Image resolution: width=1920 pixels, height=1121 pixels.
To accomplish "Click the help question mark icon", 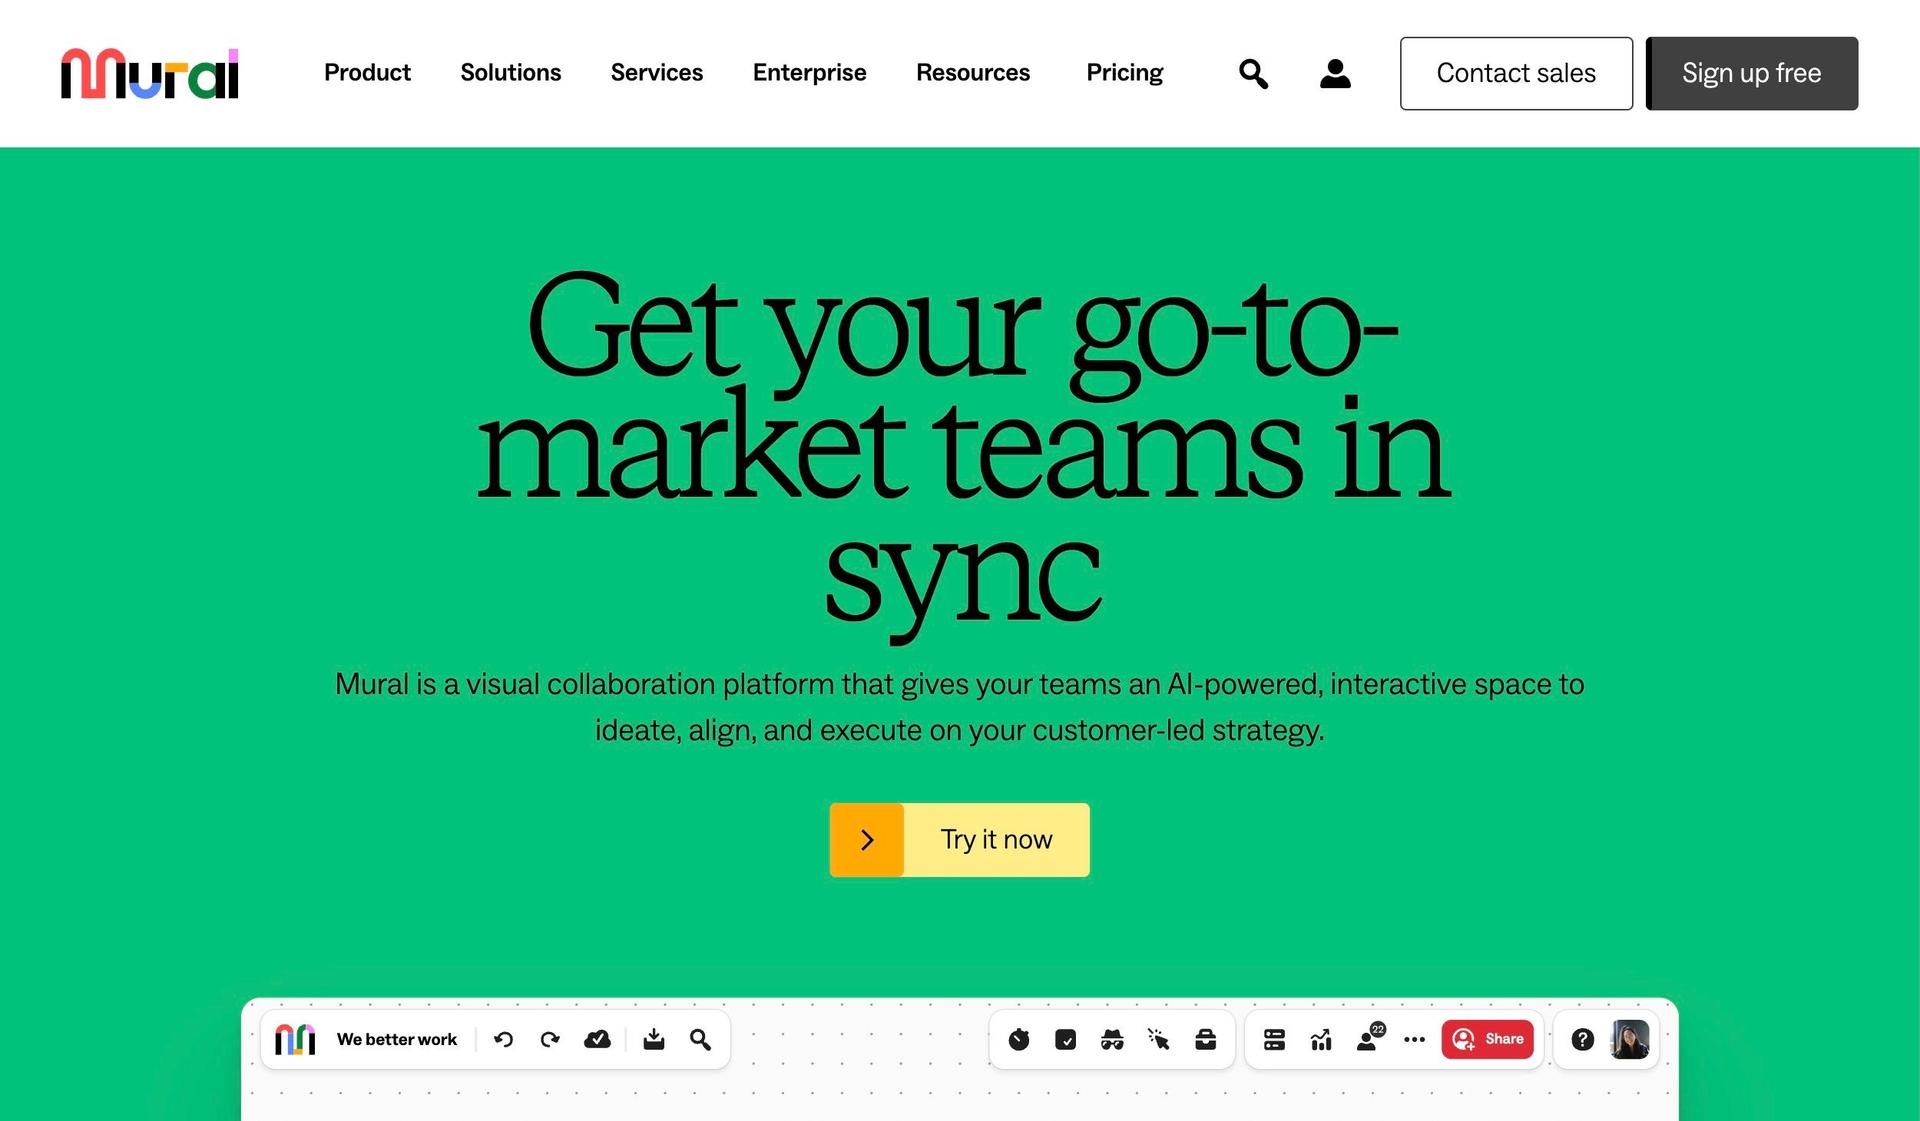I will click(x=1582, y=1040).
